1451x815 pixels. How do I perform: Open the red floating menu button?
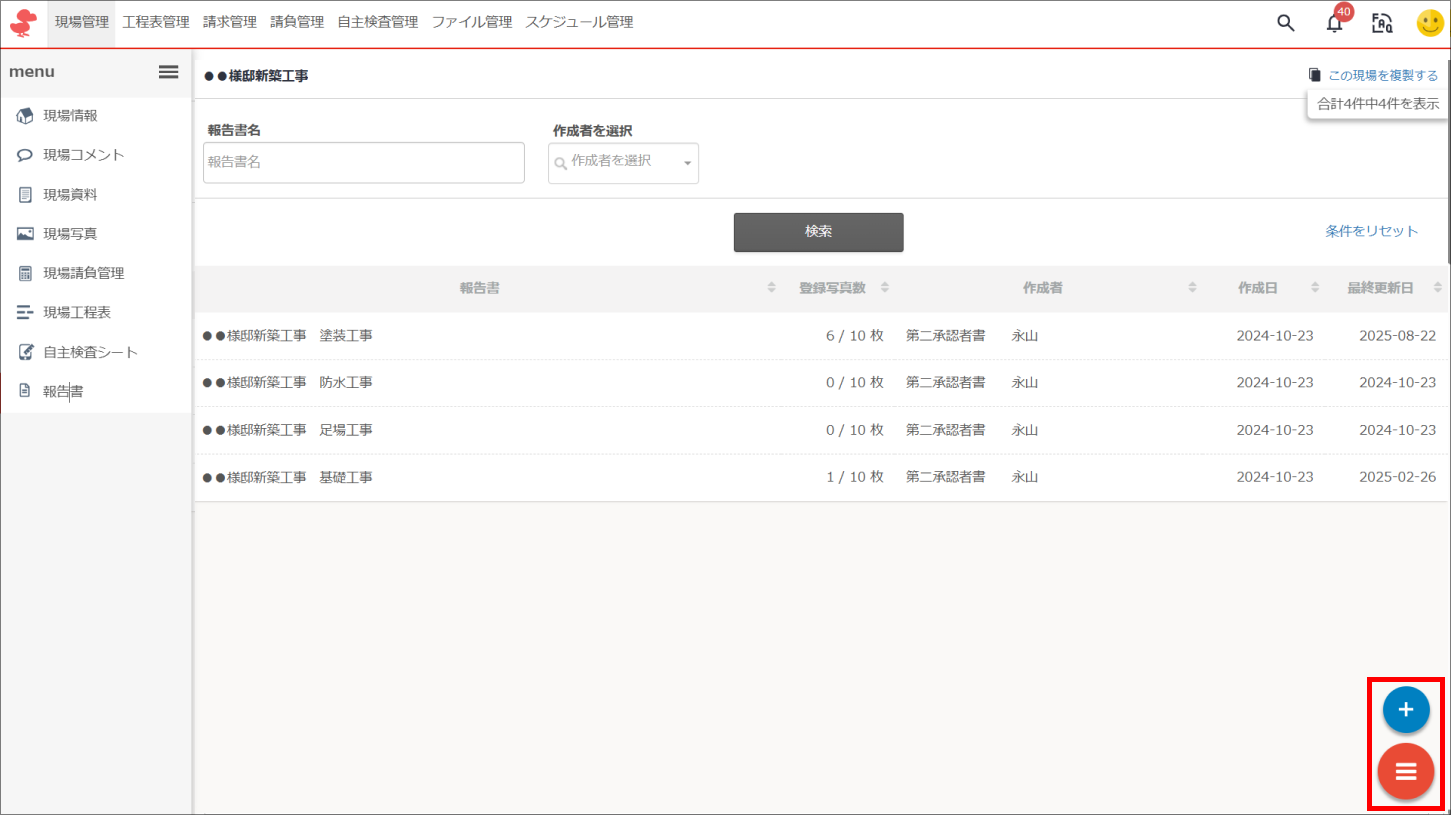point(1405,772)
